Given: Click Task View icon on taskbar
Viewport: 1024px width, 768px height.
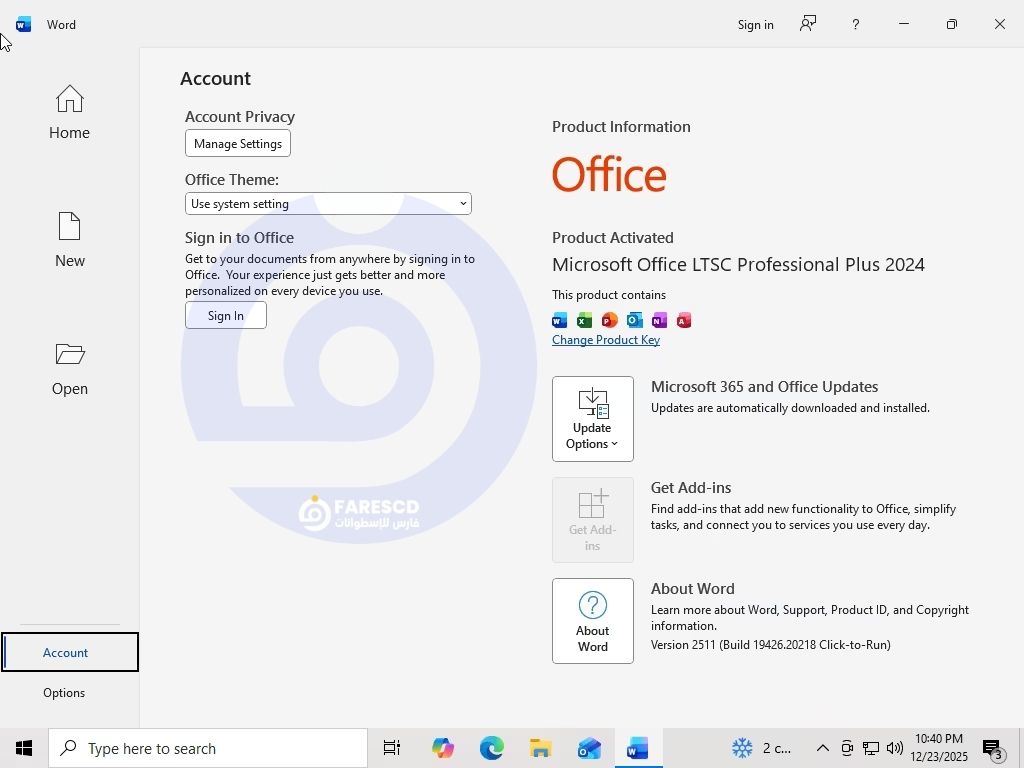Looking at the screenshot, I should point(392,748).
